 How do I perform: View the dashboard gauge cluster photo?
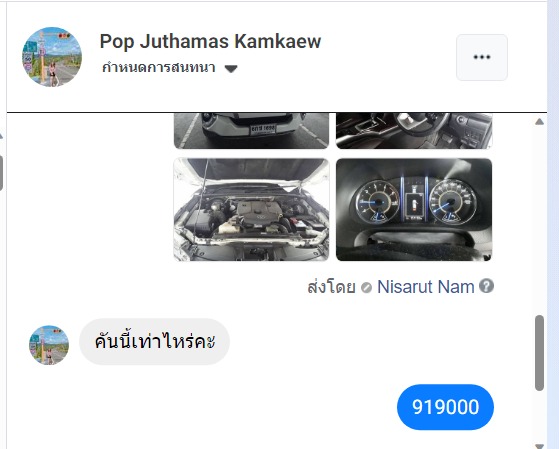pyautogui.click(x=414, y=209)
